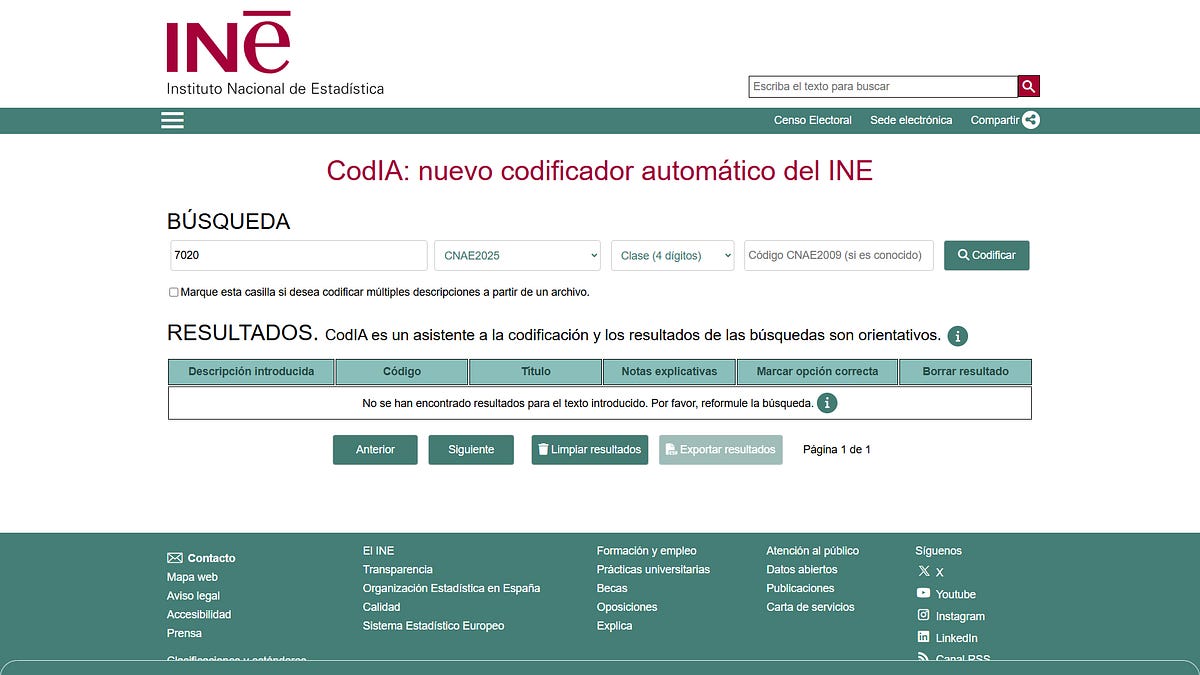Click the Título column header

[536, 372]
